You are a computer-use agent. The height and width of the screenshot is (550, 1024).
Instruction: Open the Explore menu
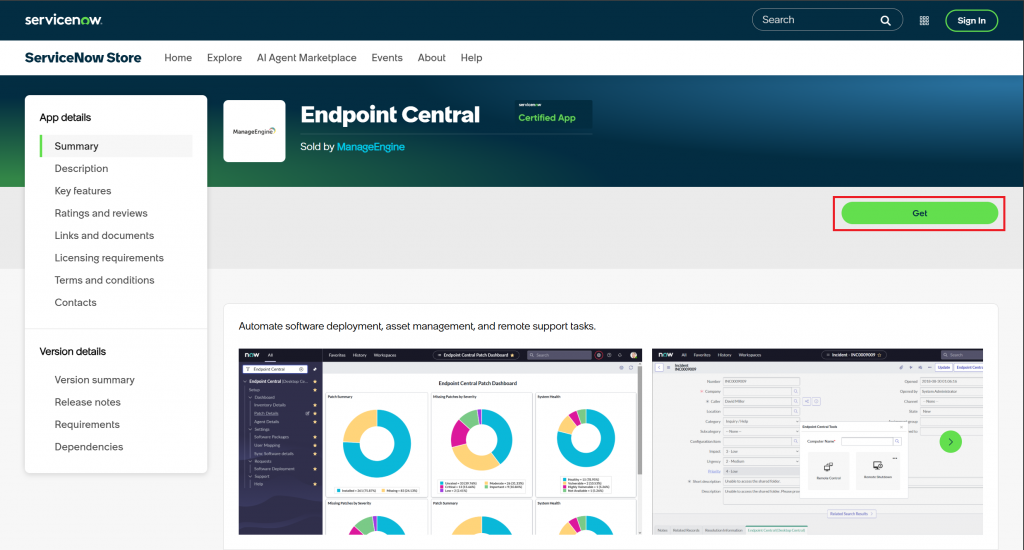(x=224, y=57)
